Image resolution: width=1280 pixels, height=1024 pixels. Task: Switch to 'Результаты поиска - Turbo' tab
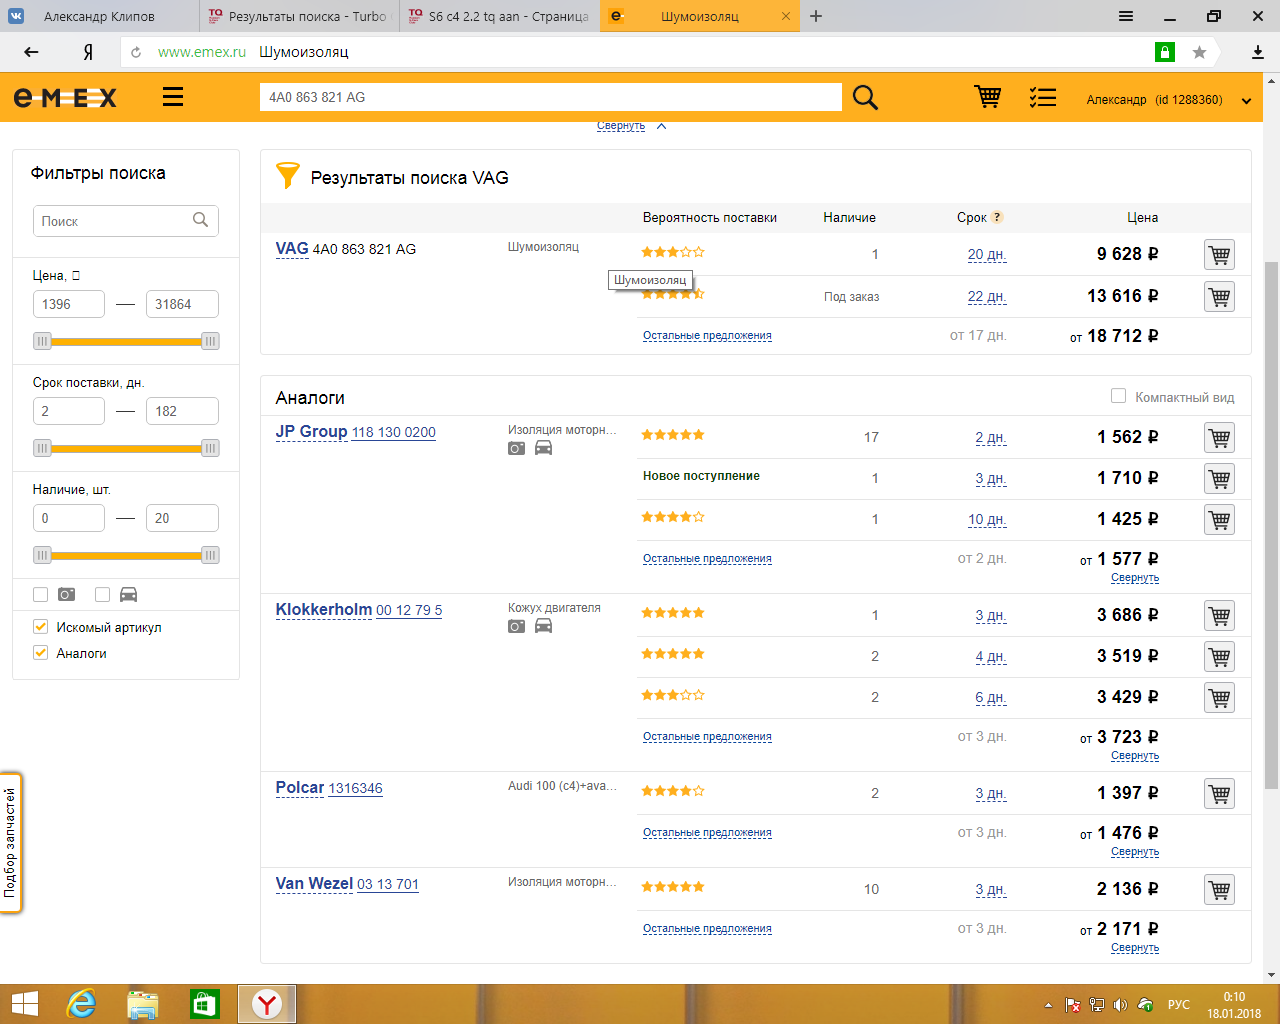tap(300, 16)
